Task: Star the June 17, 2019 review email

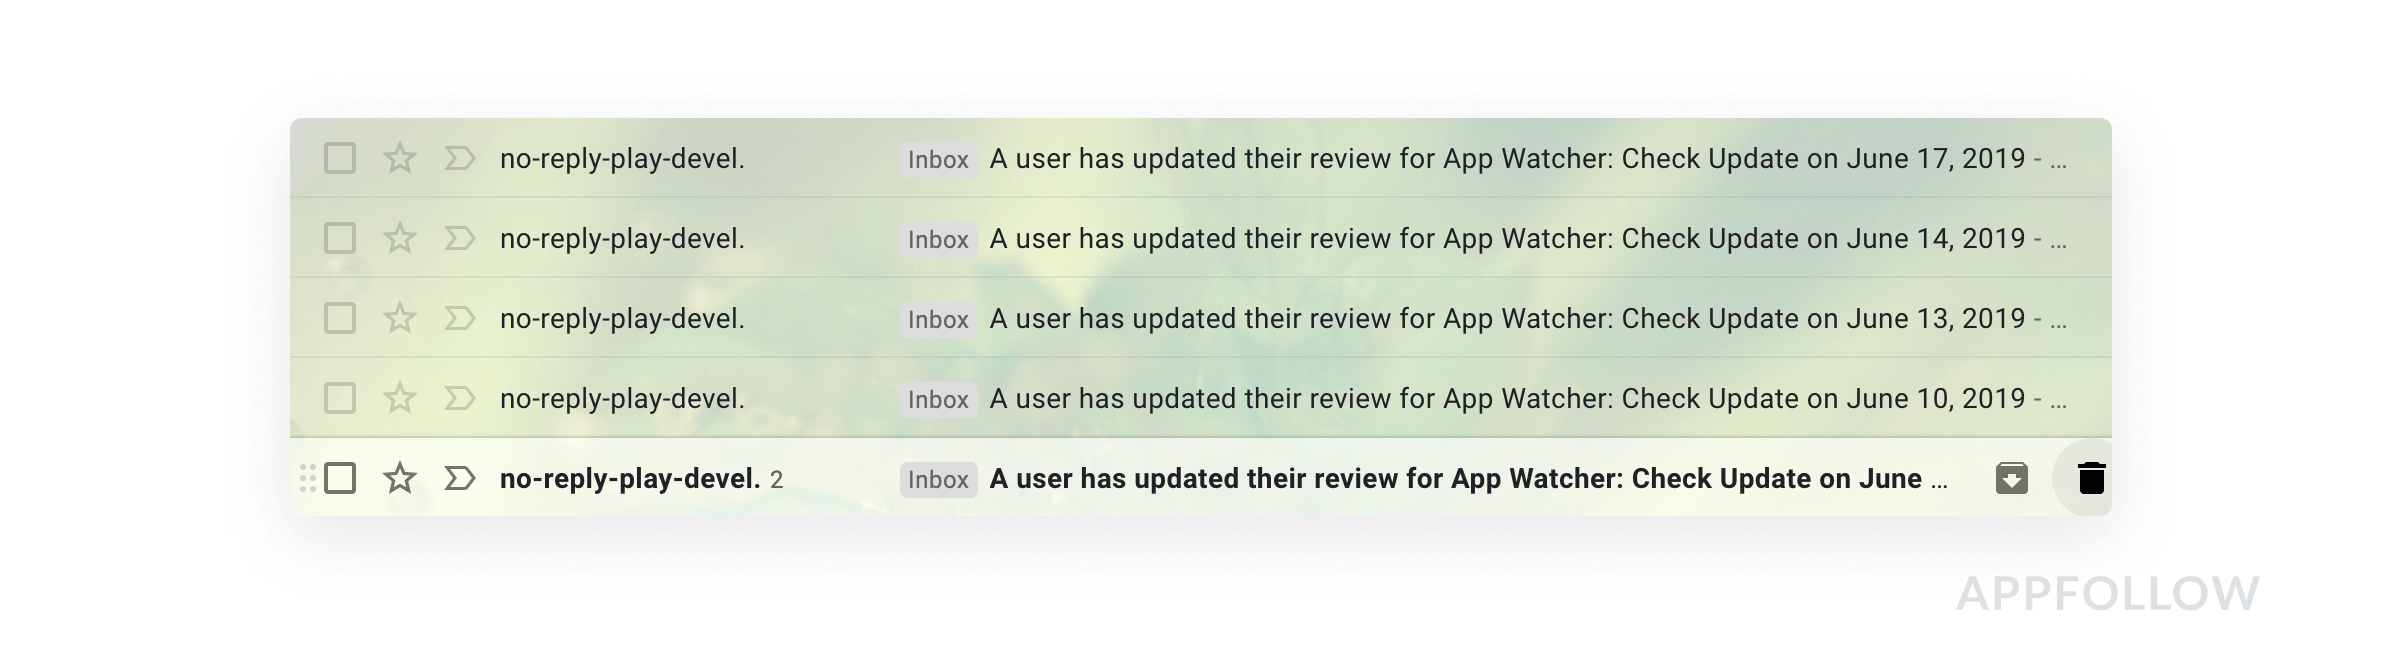Action: tap(399, 158)
